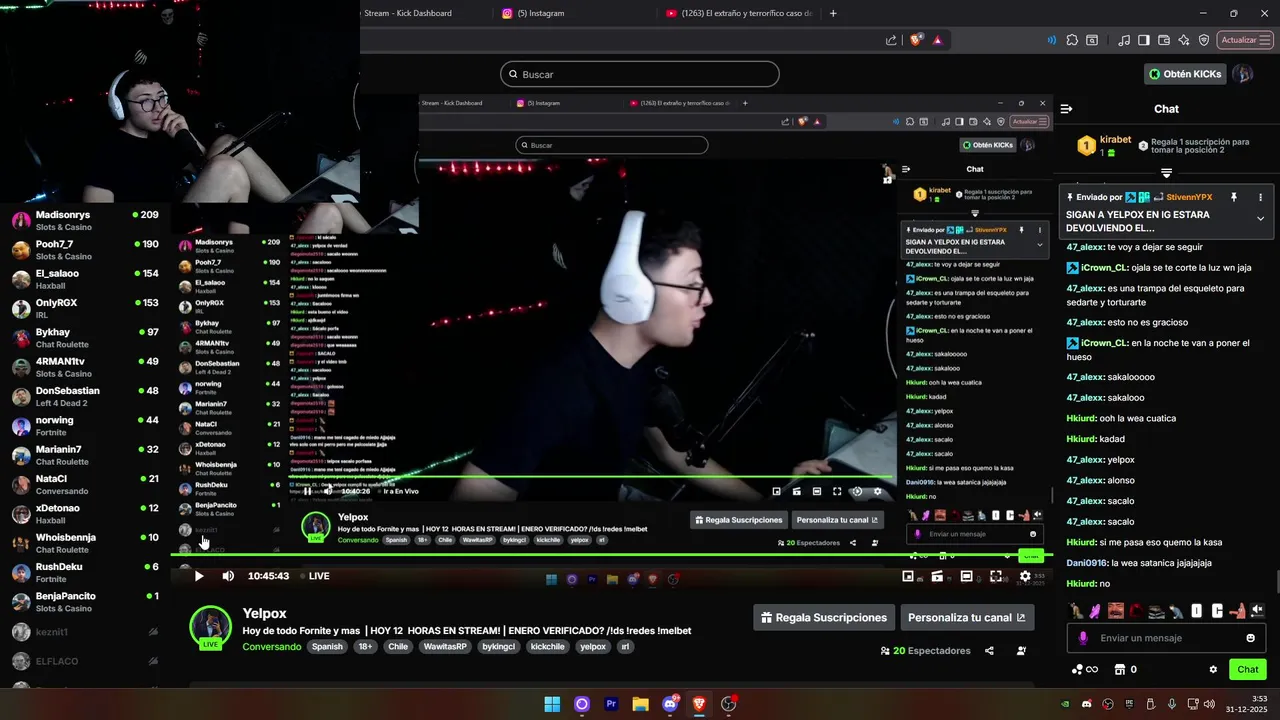Click the Obtén KICKs button
Image resolution: width=1280 pixels, height=720 pixels.
pos(1185,74)
